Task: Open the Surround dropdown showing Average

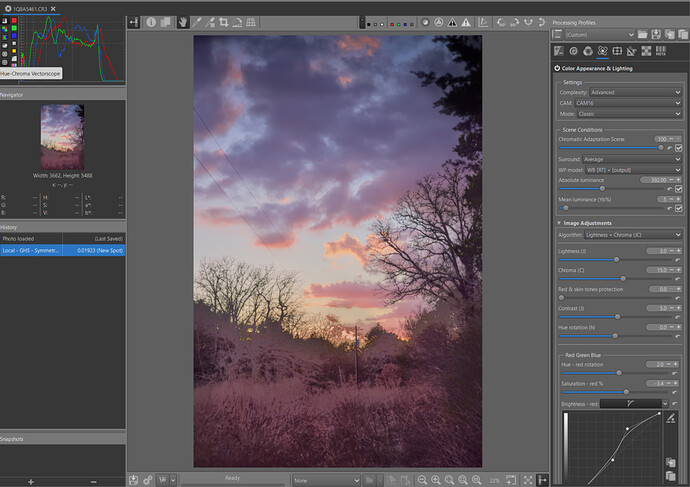Action: point(631,159)
